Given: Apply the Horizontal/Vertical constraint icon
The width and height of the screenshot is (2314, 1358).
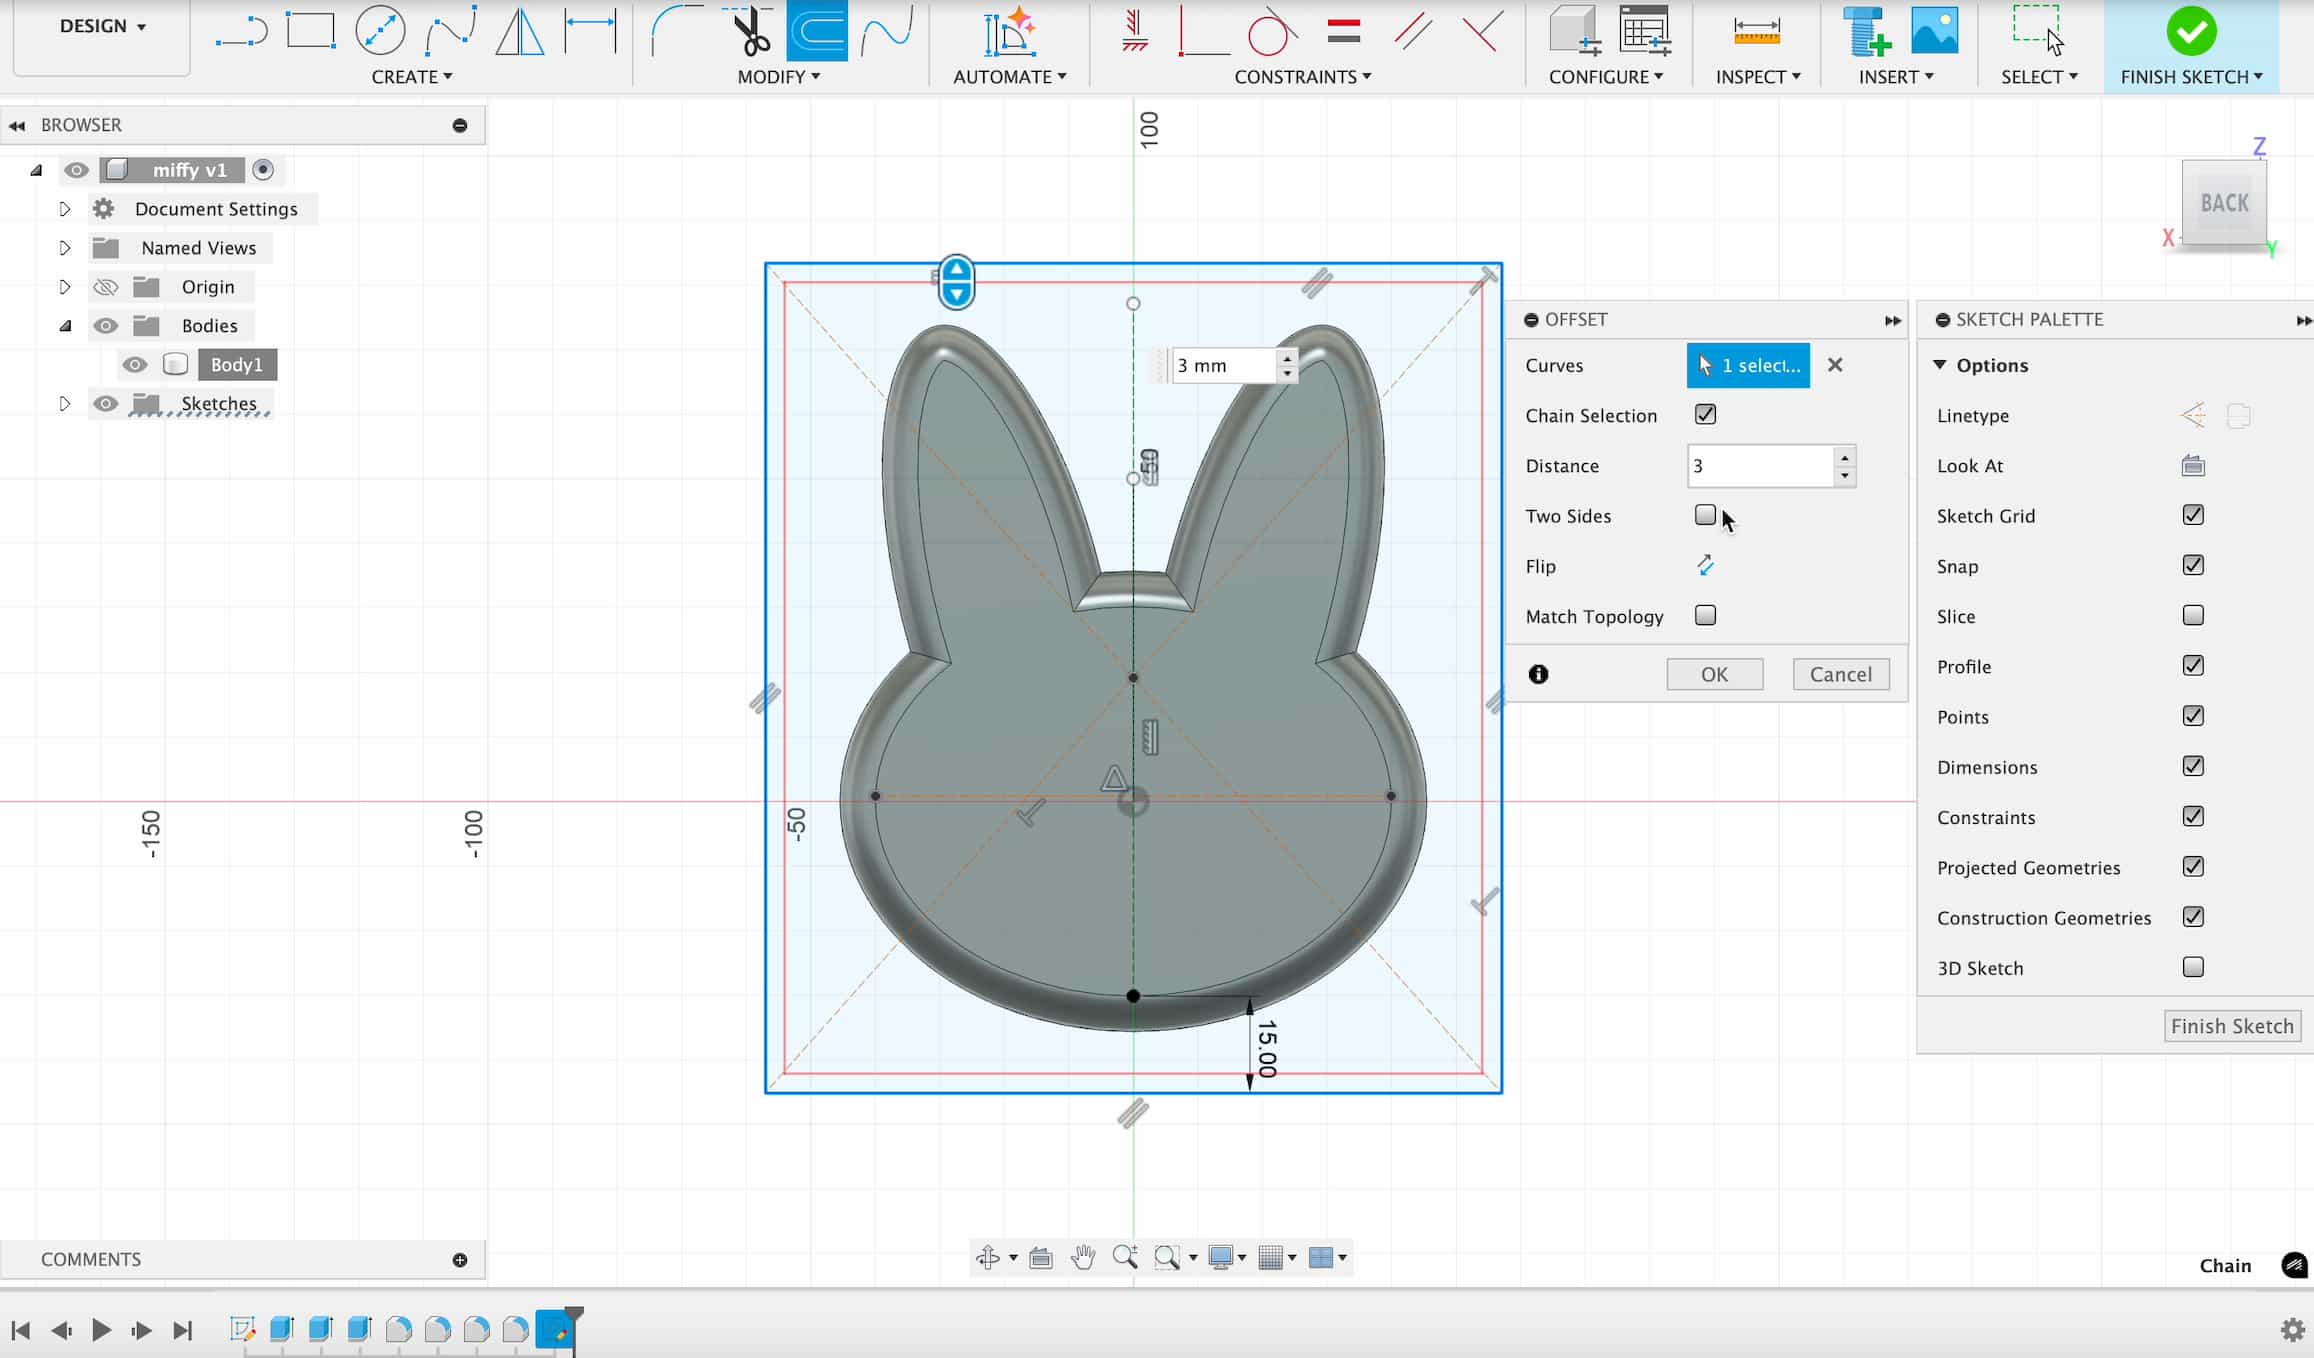Looking at the screenshot, I should click(x=1134, y=31).
